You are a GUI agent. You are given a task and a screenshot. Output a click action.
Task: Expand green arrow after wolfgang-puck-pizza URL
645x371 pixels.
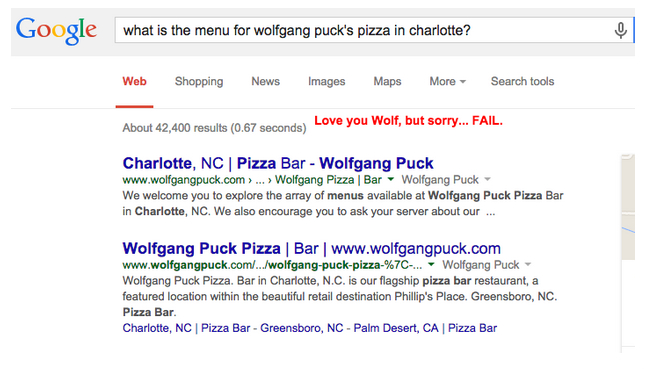[431, 264]
